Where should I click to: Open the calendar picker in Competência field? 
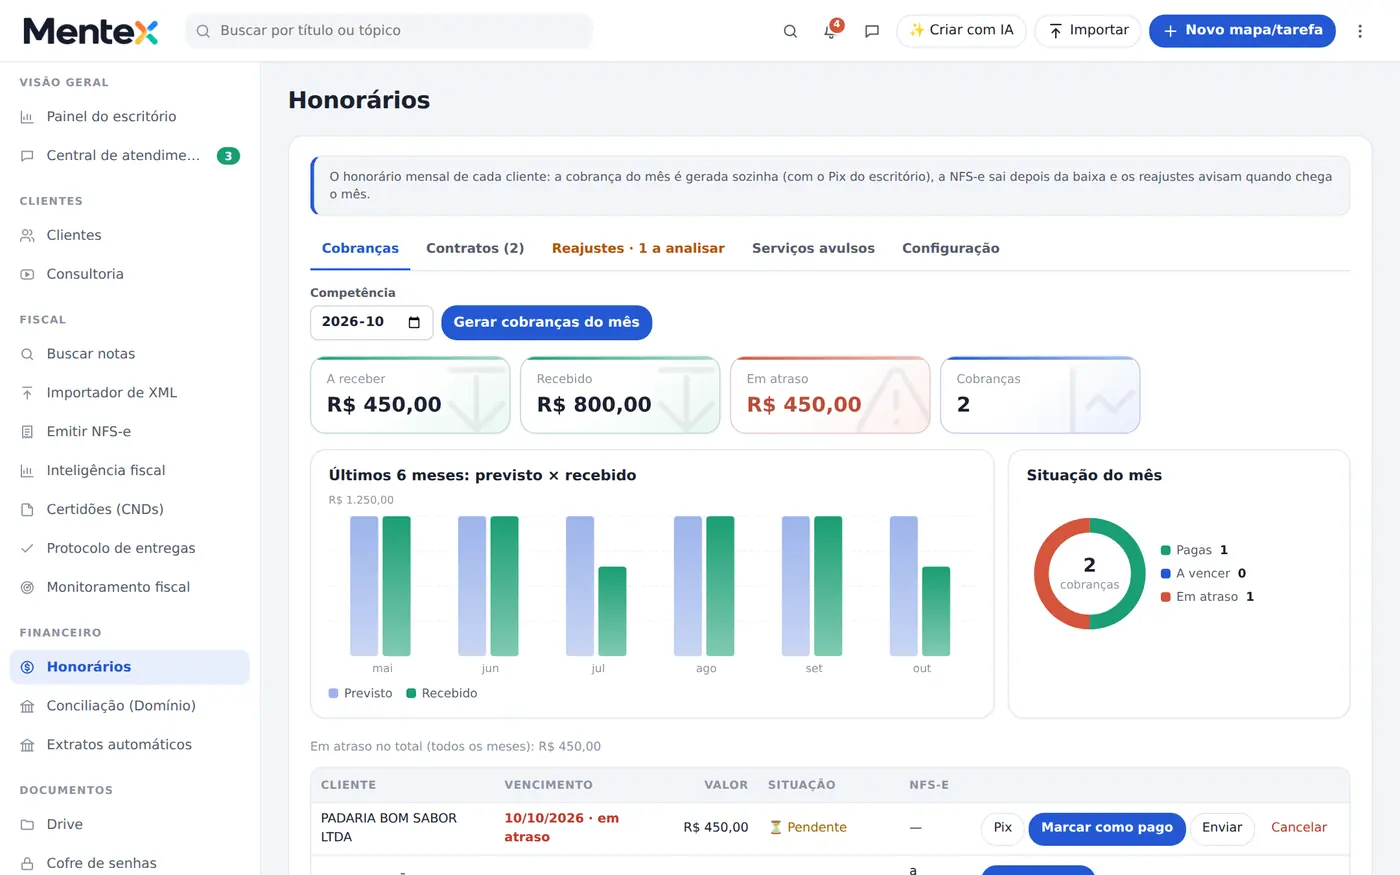tap(414, 322)
